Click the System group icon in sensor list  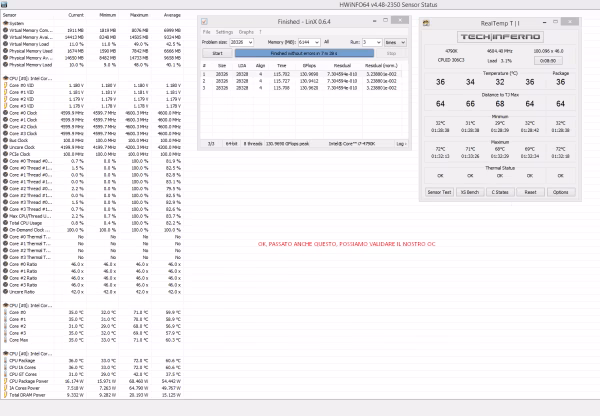[5, 23]
